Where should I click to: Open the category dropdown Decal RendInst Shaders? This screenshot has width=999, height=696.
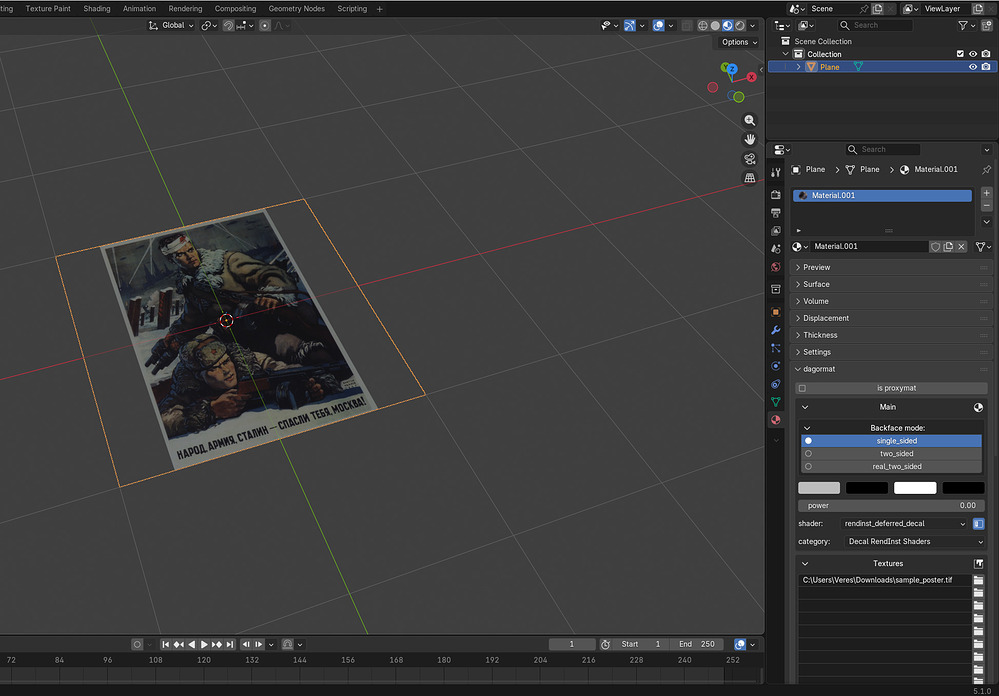(x=915, y=542)
